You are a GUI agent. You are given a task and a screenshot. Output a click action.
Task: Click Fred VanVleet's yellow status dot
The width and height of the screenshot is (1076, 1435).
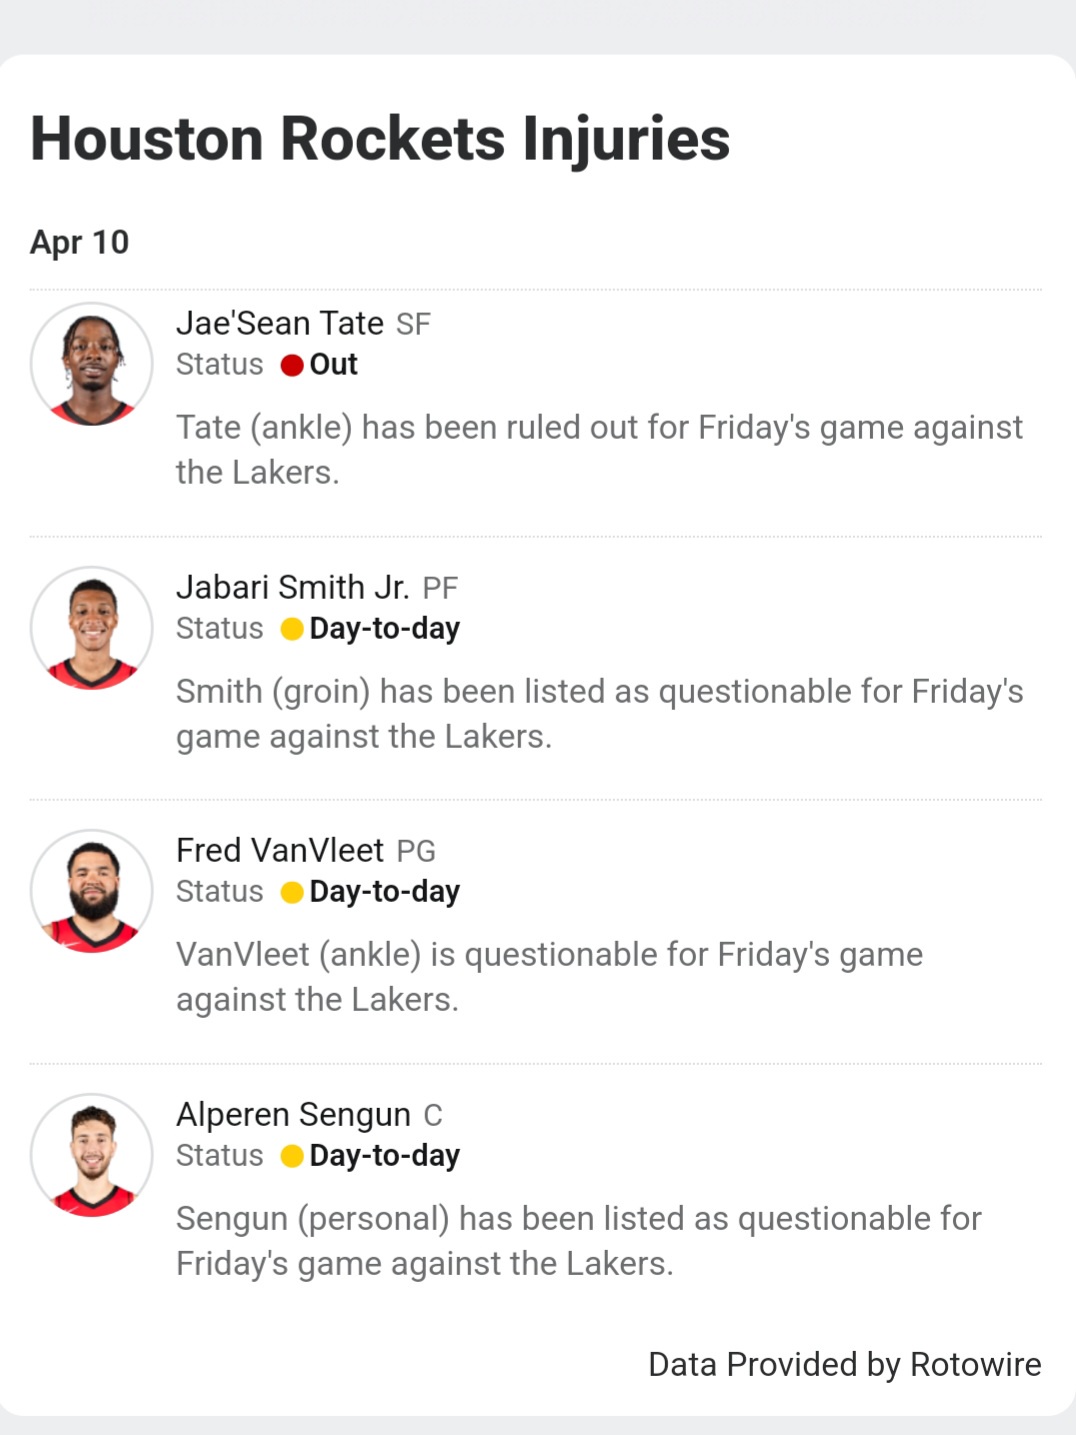(x=292, y=892)
